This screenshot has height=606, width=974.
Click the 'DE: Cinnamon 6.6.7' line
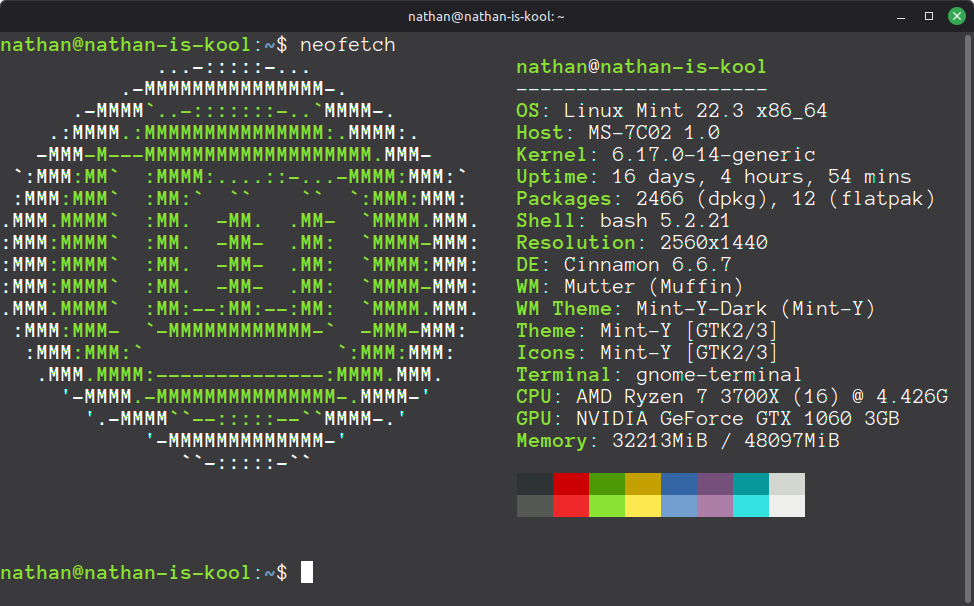click(x=624, y=265)
